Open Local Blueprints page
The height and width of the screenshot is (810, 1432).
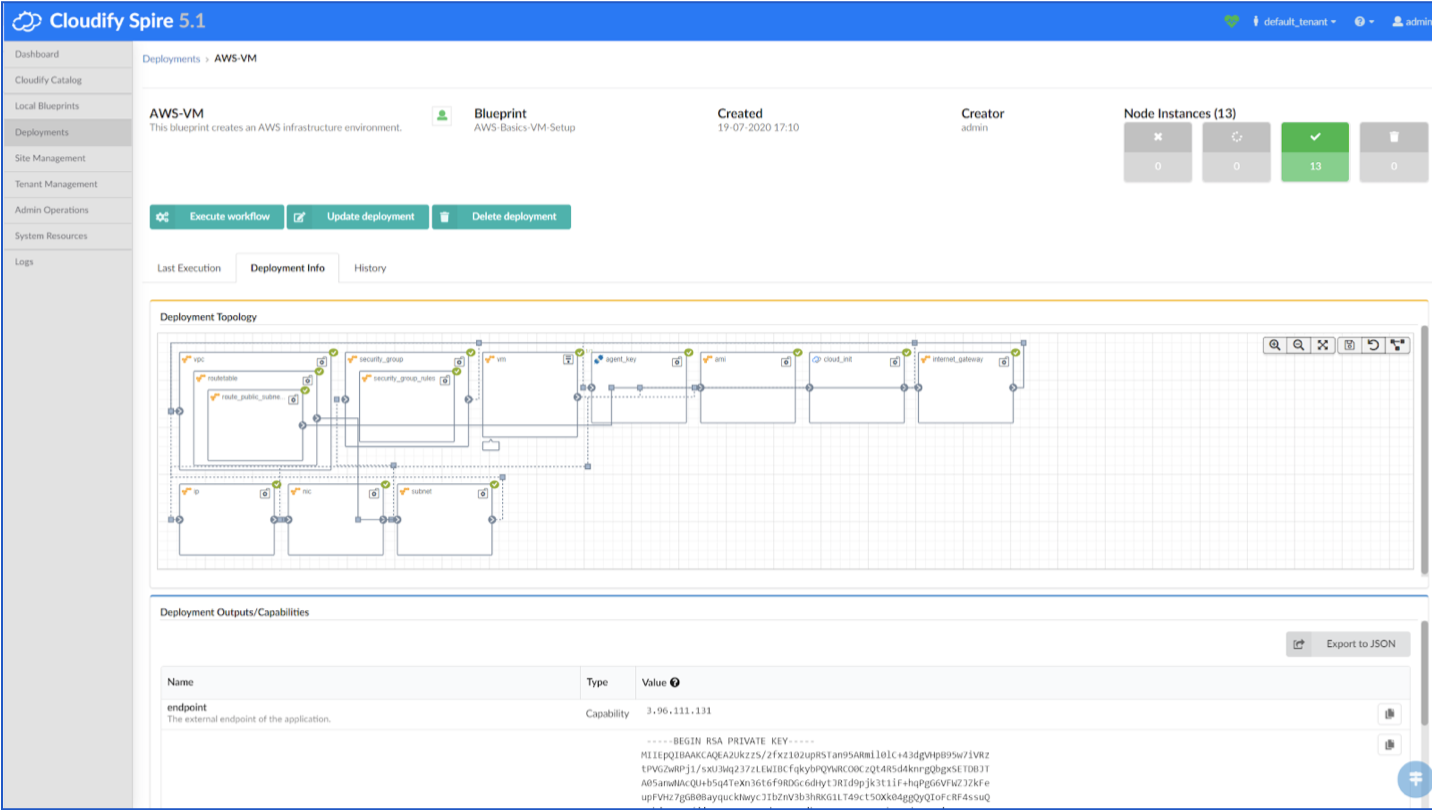[x=67, y=106]
